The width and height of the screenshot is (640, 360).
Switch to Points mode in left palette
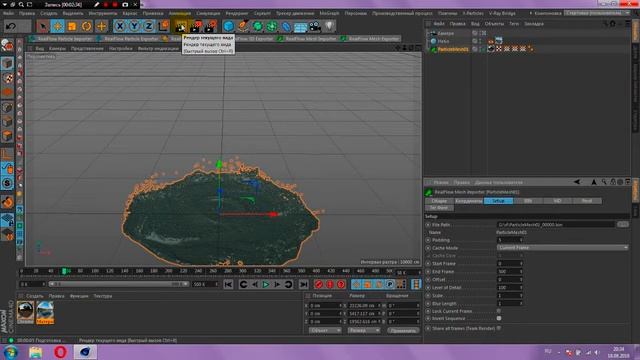(x=7, y=107)
